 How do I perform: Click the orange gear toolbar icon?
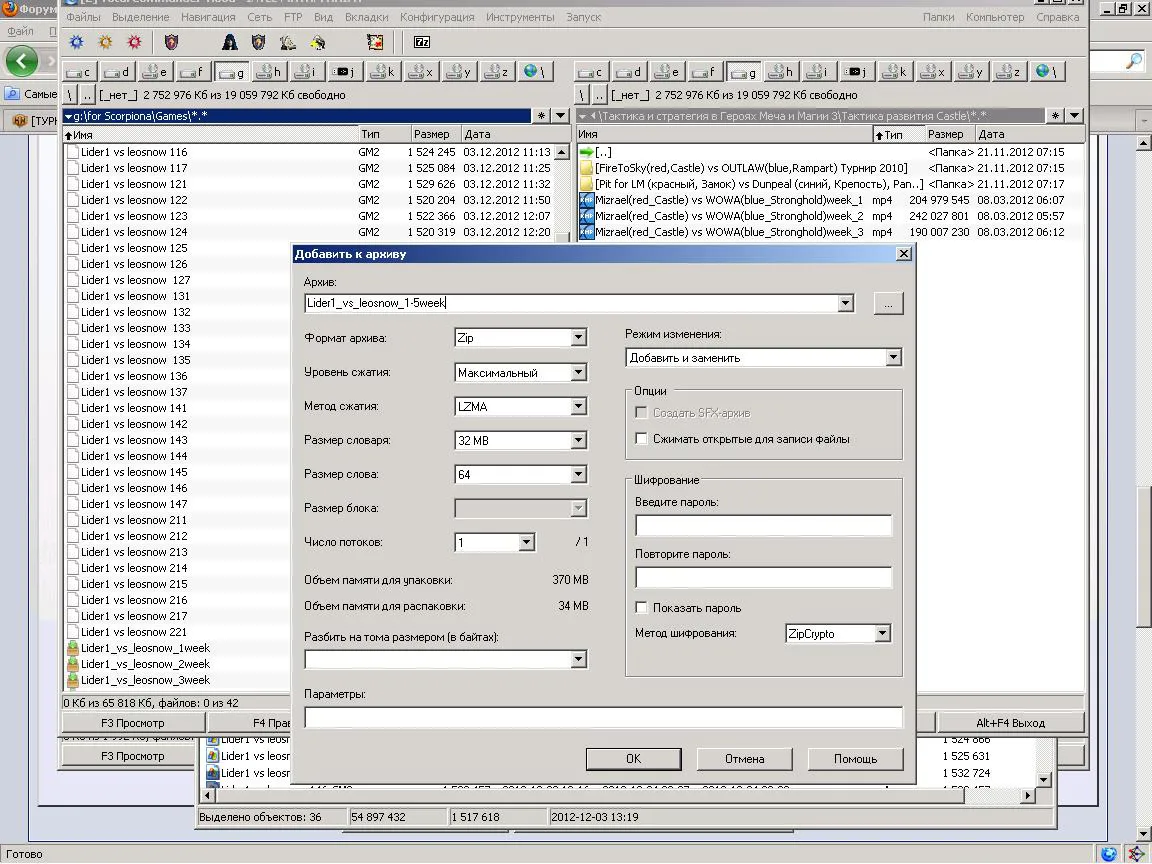click(105, 42)
